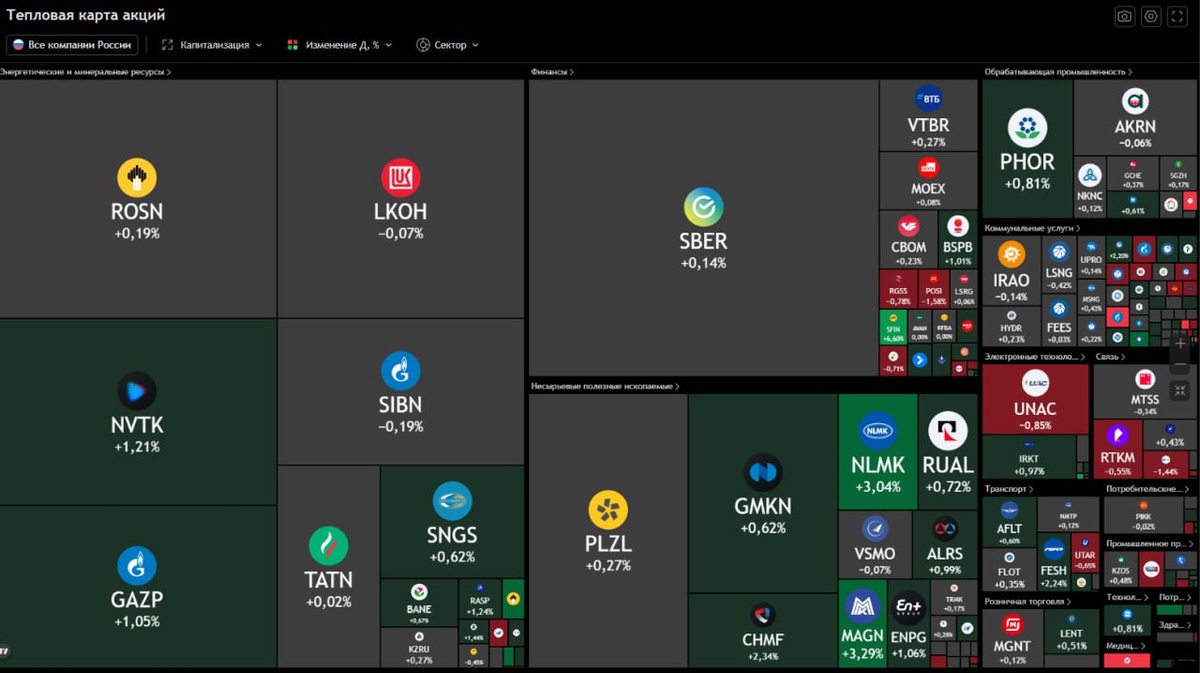Open the 'Изменение Д, %' color-by dropdown
1200x673 pixels.
click(x=340, y=45)
